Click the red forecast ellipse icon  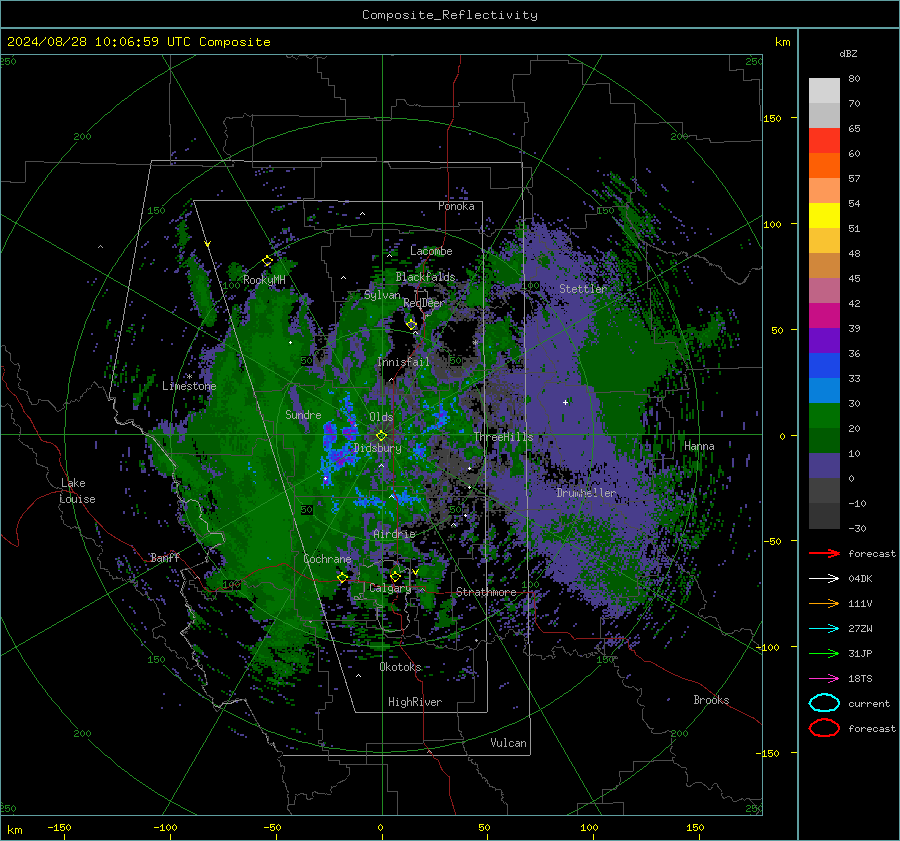click(824, 728)
